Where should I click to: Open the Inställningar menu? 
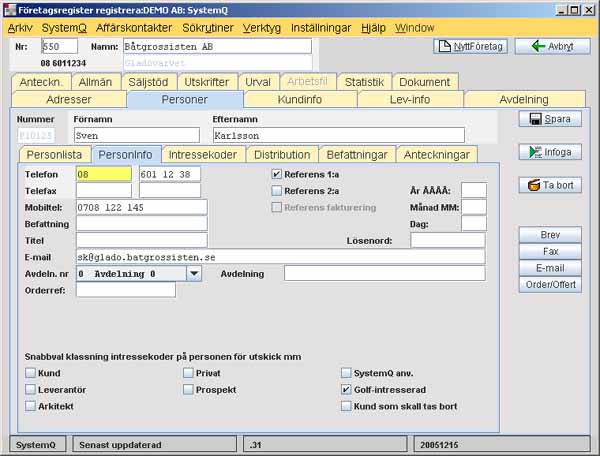click(x=321, y=28)
